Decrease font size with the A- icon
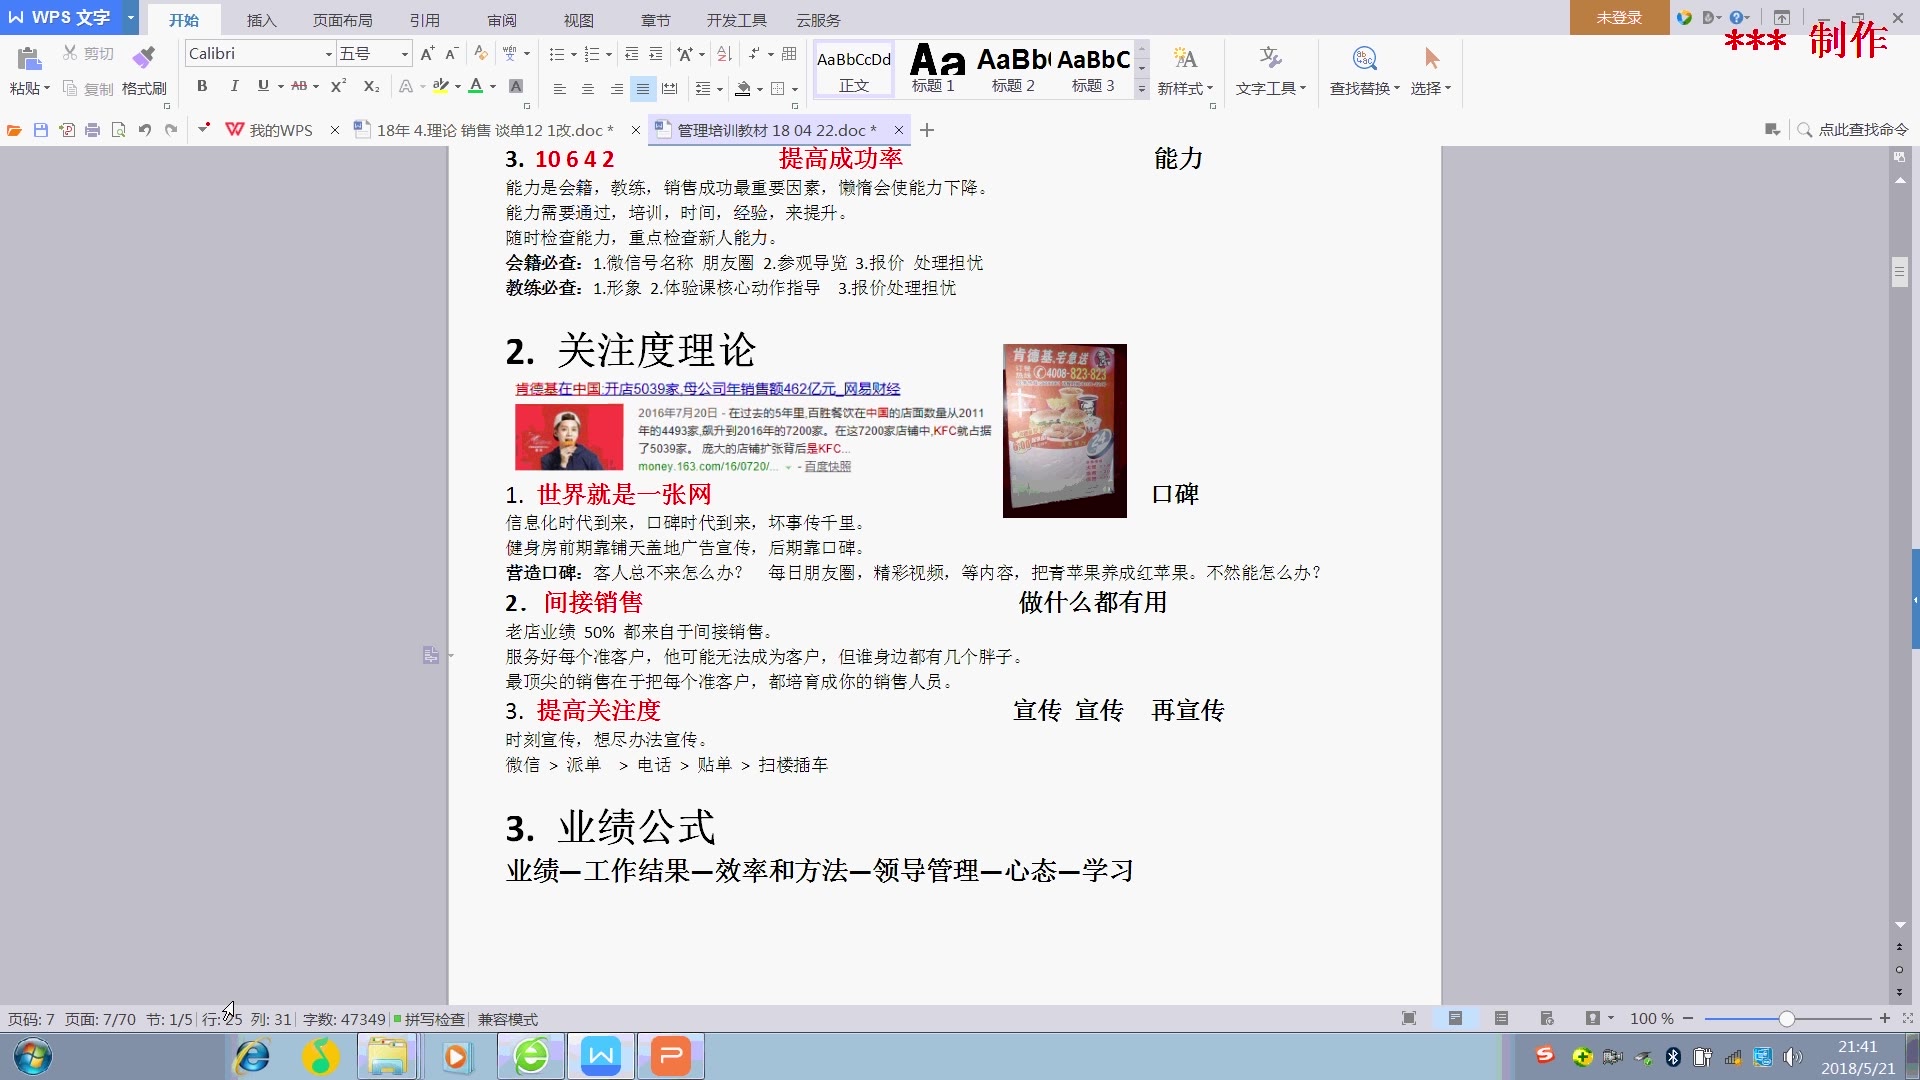1920x1080 pixels. pyautogui.click(x=451, y=54)
